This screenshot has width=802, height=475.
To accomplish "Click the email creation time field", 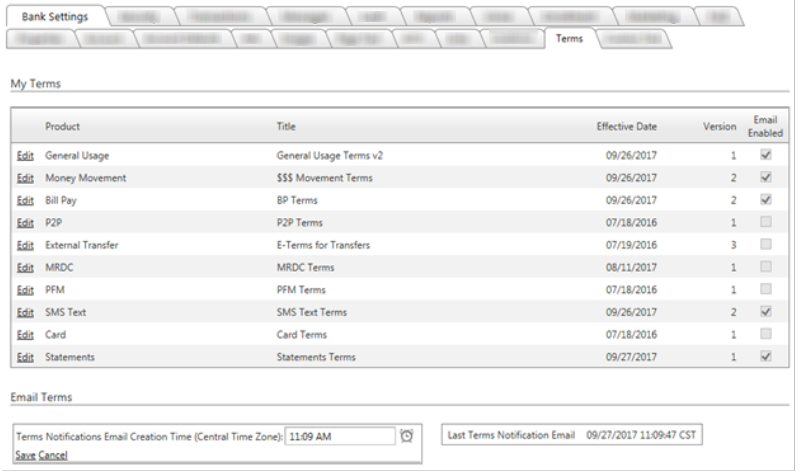I will 342,436.
